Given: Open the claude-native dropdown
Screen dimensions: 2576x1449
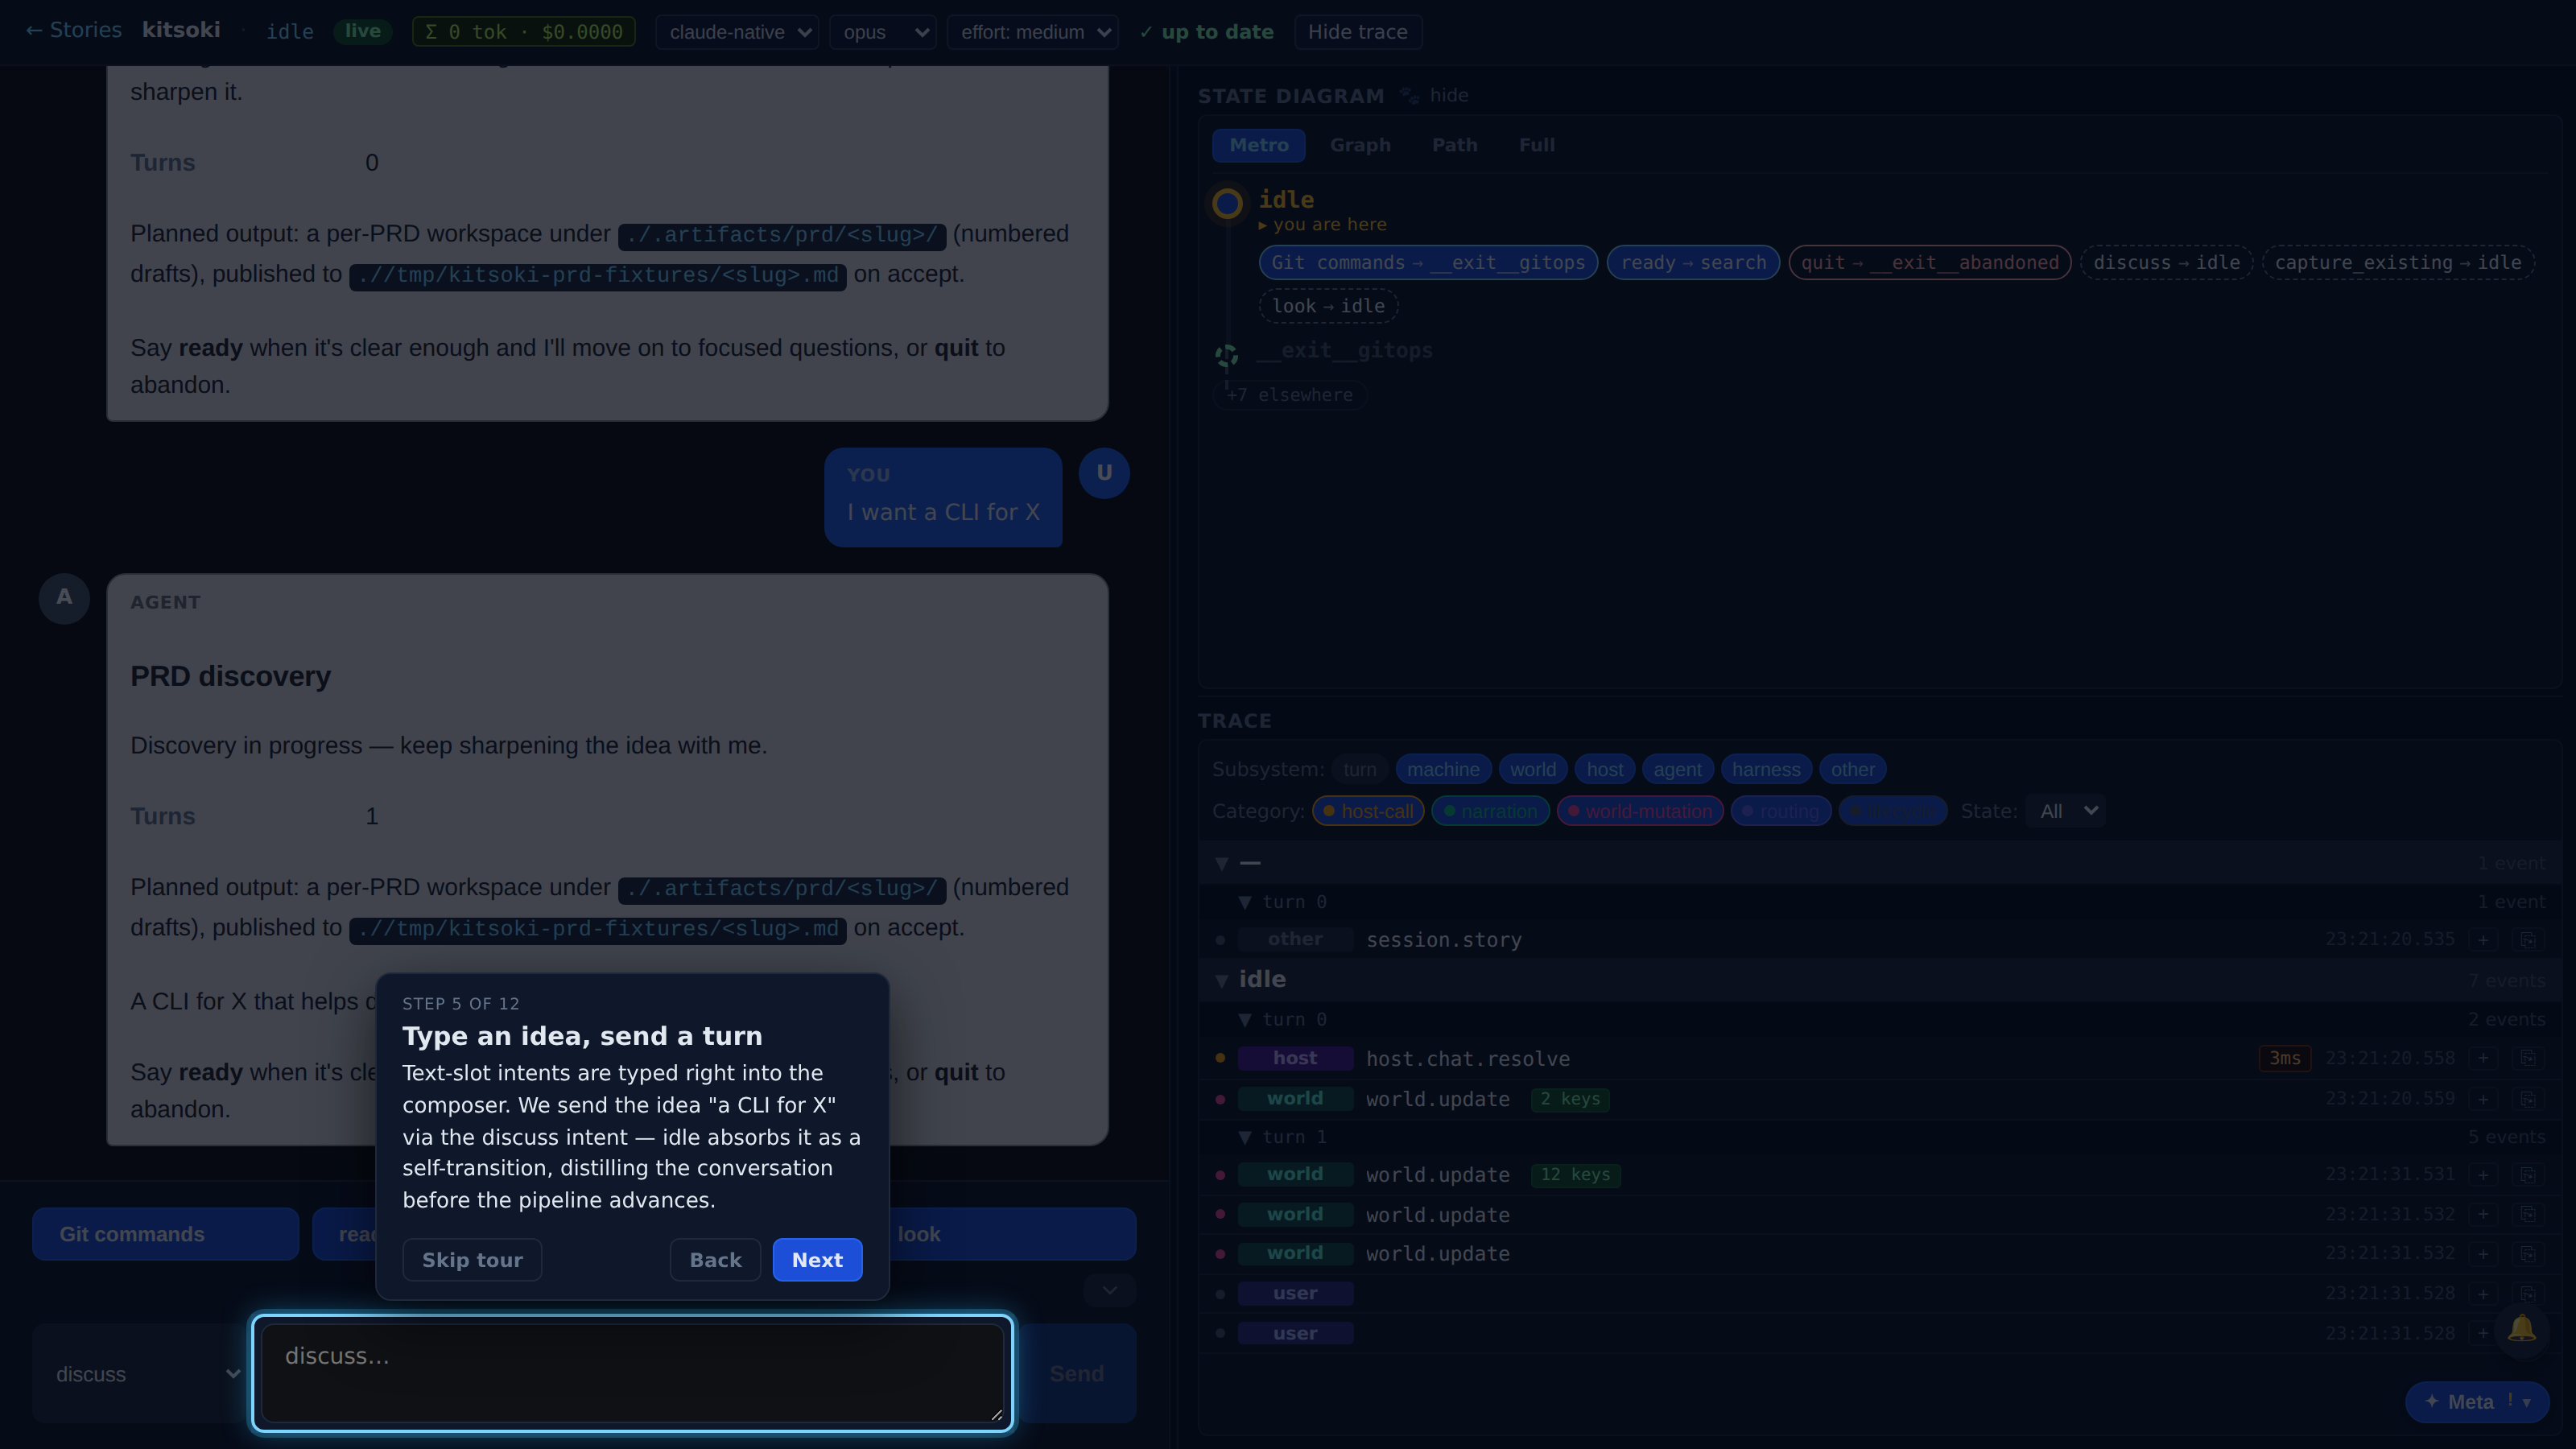Looking at the screenshot, I should coord(737,32).
